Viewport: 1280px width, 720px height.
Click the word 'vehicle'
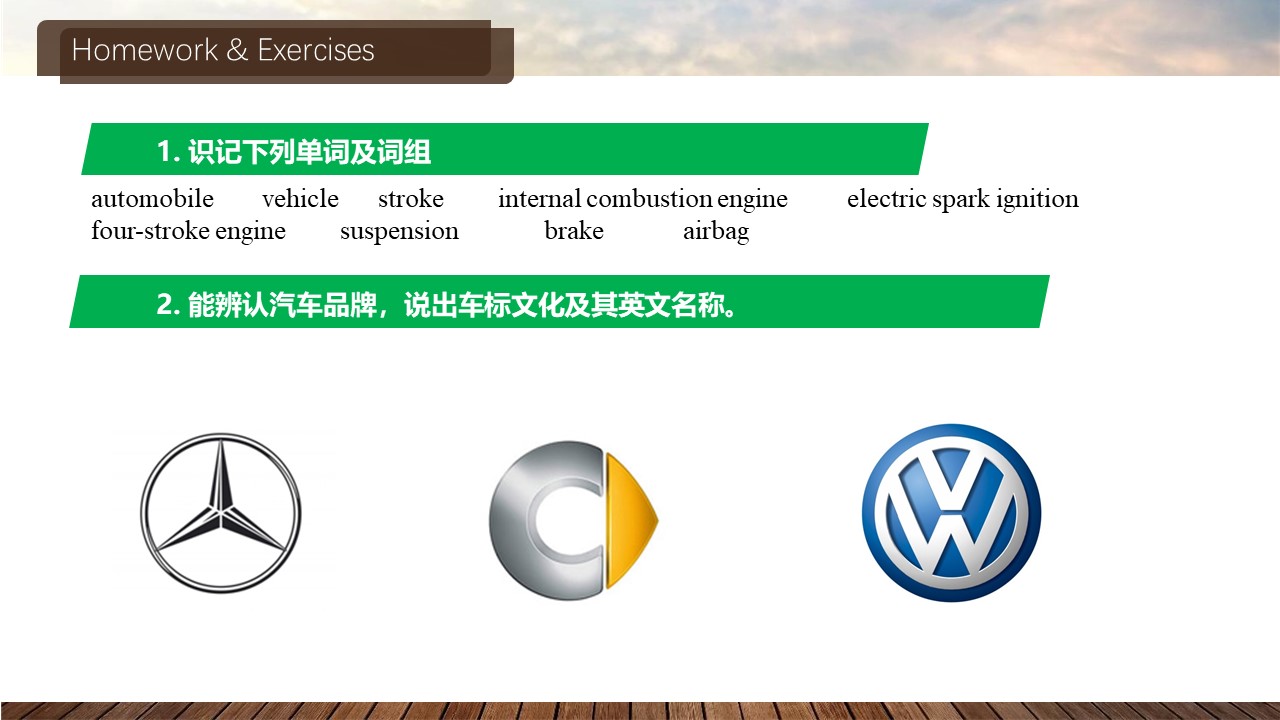(x=300, y=199)
